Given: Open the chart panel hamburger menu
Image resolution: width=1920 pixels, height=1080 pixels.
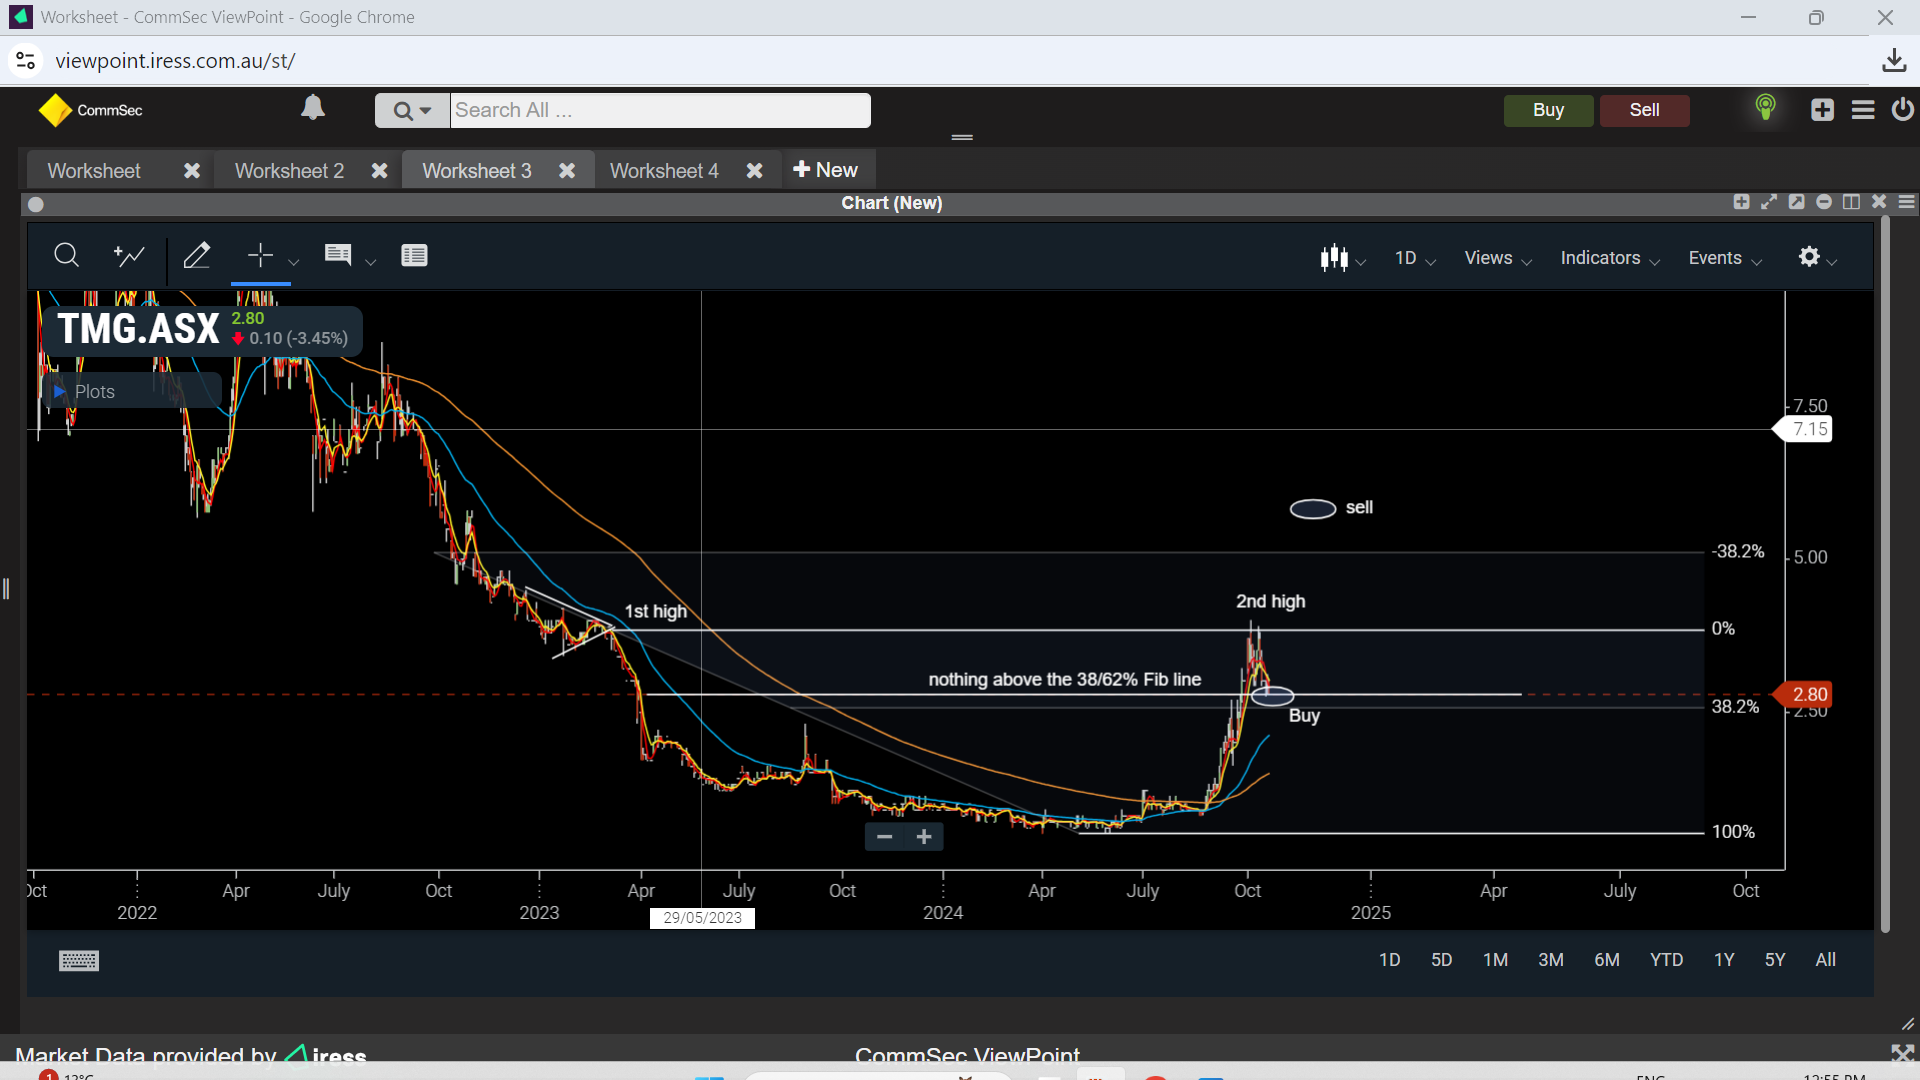Looking at the screenshot, I should click(x=1906, y=202).
